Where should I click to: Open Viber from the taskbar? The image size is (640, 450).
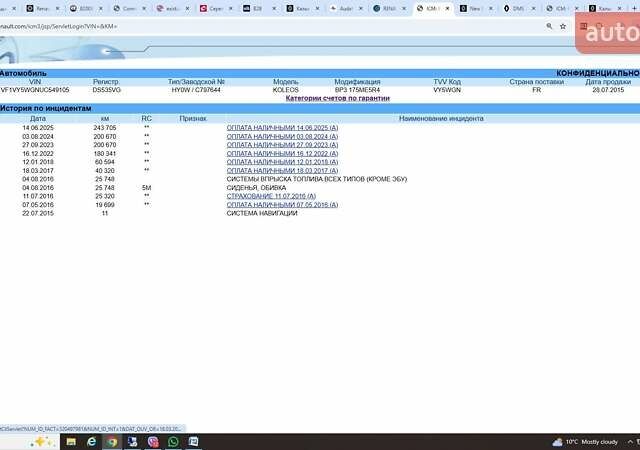[x=153, y=441]
